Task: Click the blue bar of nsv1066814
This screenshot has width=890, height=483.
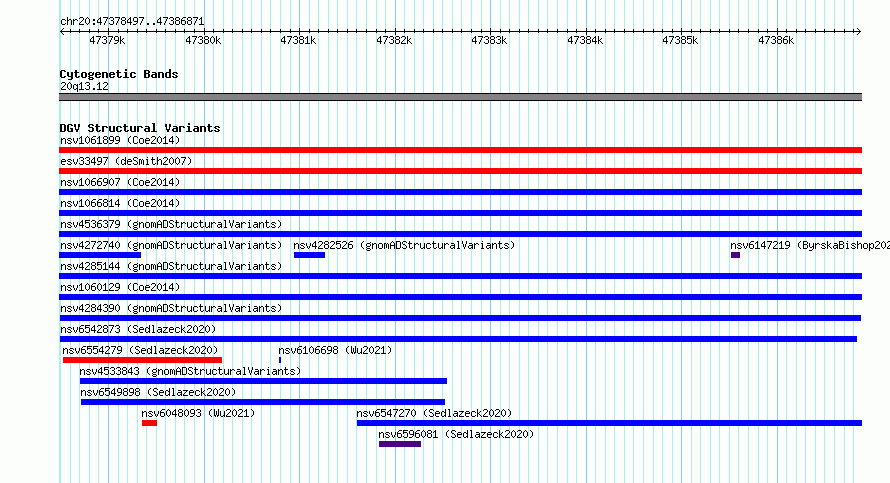Action: coord(460,213)
